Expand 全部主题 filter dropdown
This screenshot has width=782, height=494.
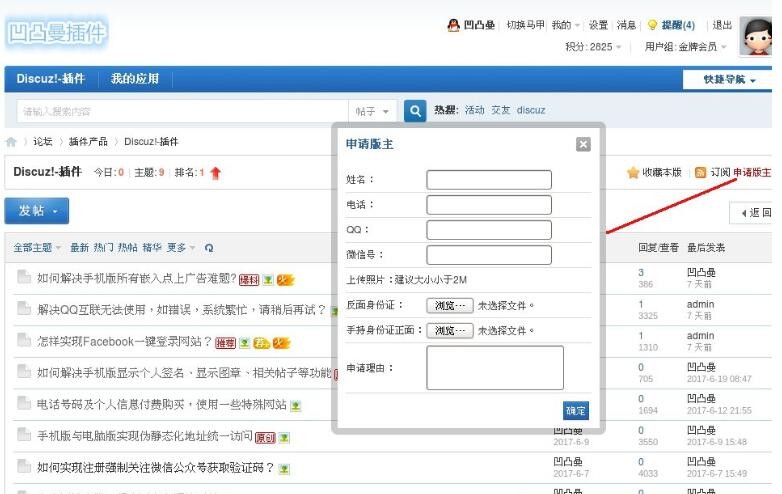tap(37, 248)
